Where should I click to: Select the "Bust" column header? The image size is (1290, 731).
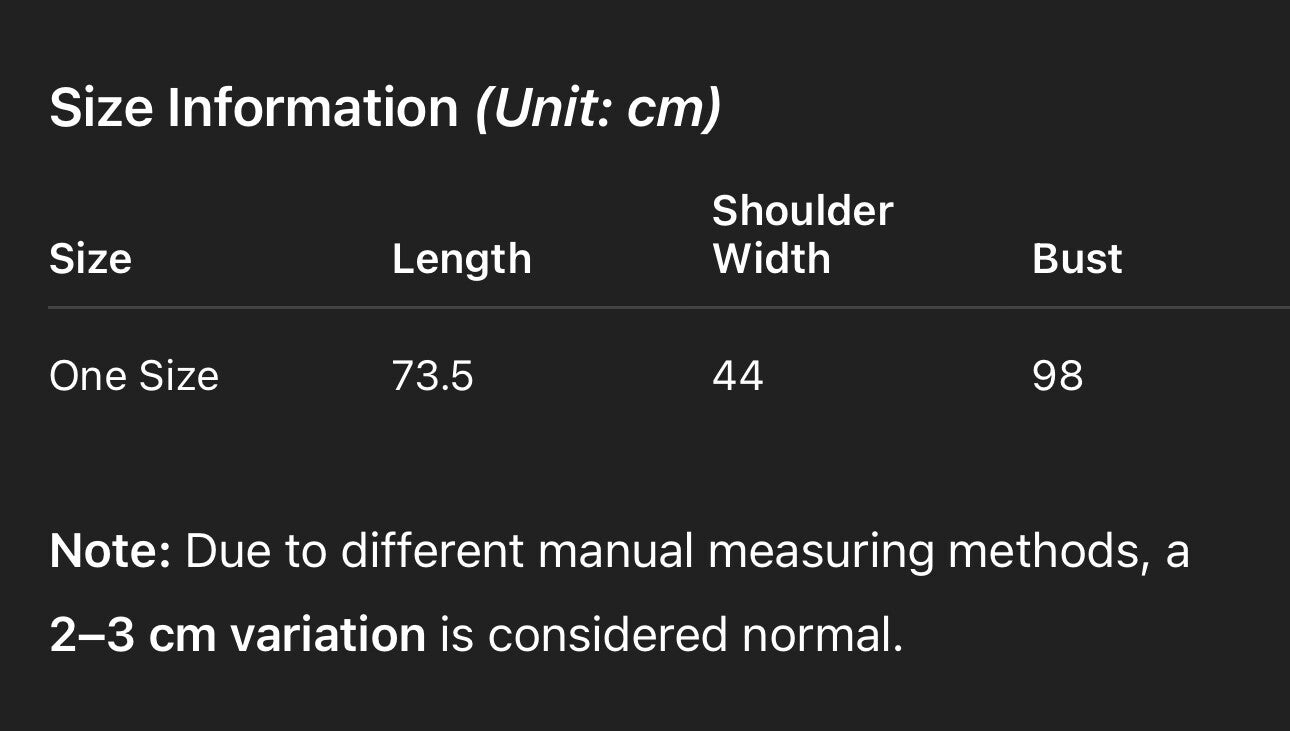[x=1077, y=259]
